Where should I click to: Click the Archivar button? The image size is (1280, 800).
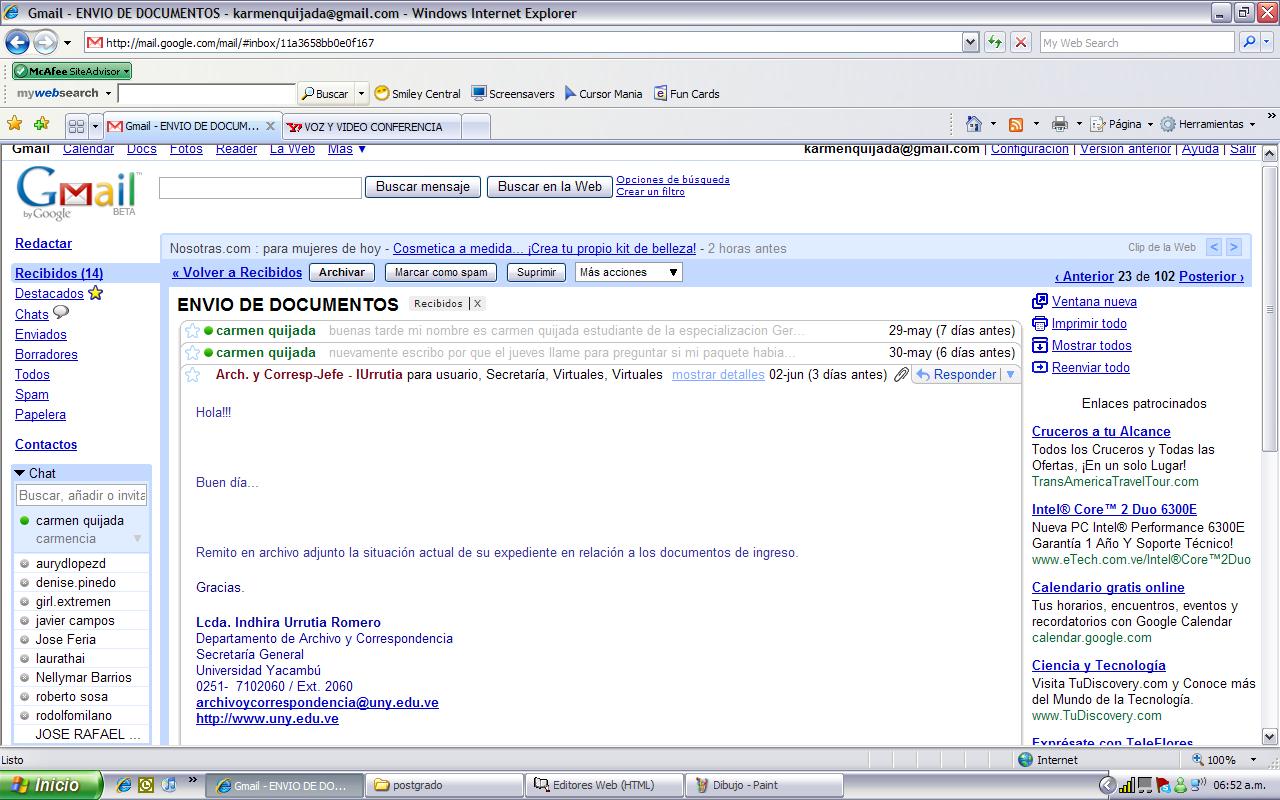point(342,272)
